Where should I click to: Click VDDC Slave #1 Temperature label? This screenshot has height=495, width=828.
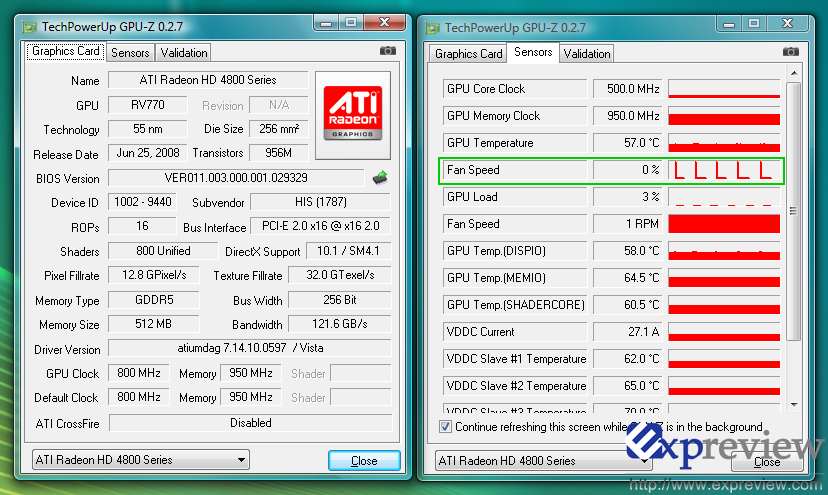(x=515, y=359)
